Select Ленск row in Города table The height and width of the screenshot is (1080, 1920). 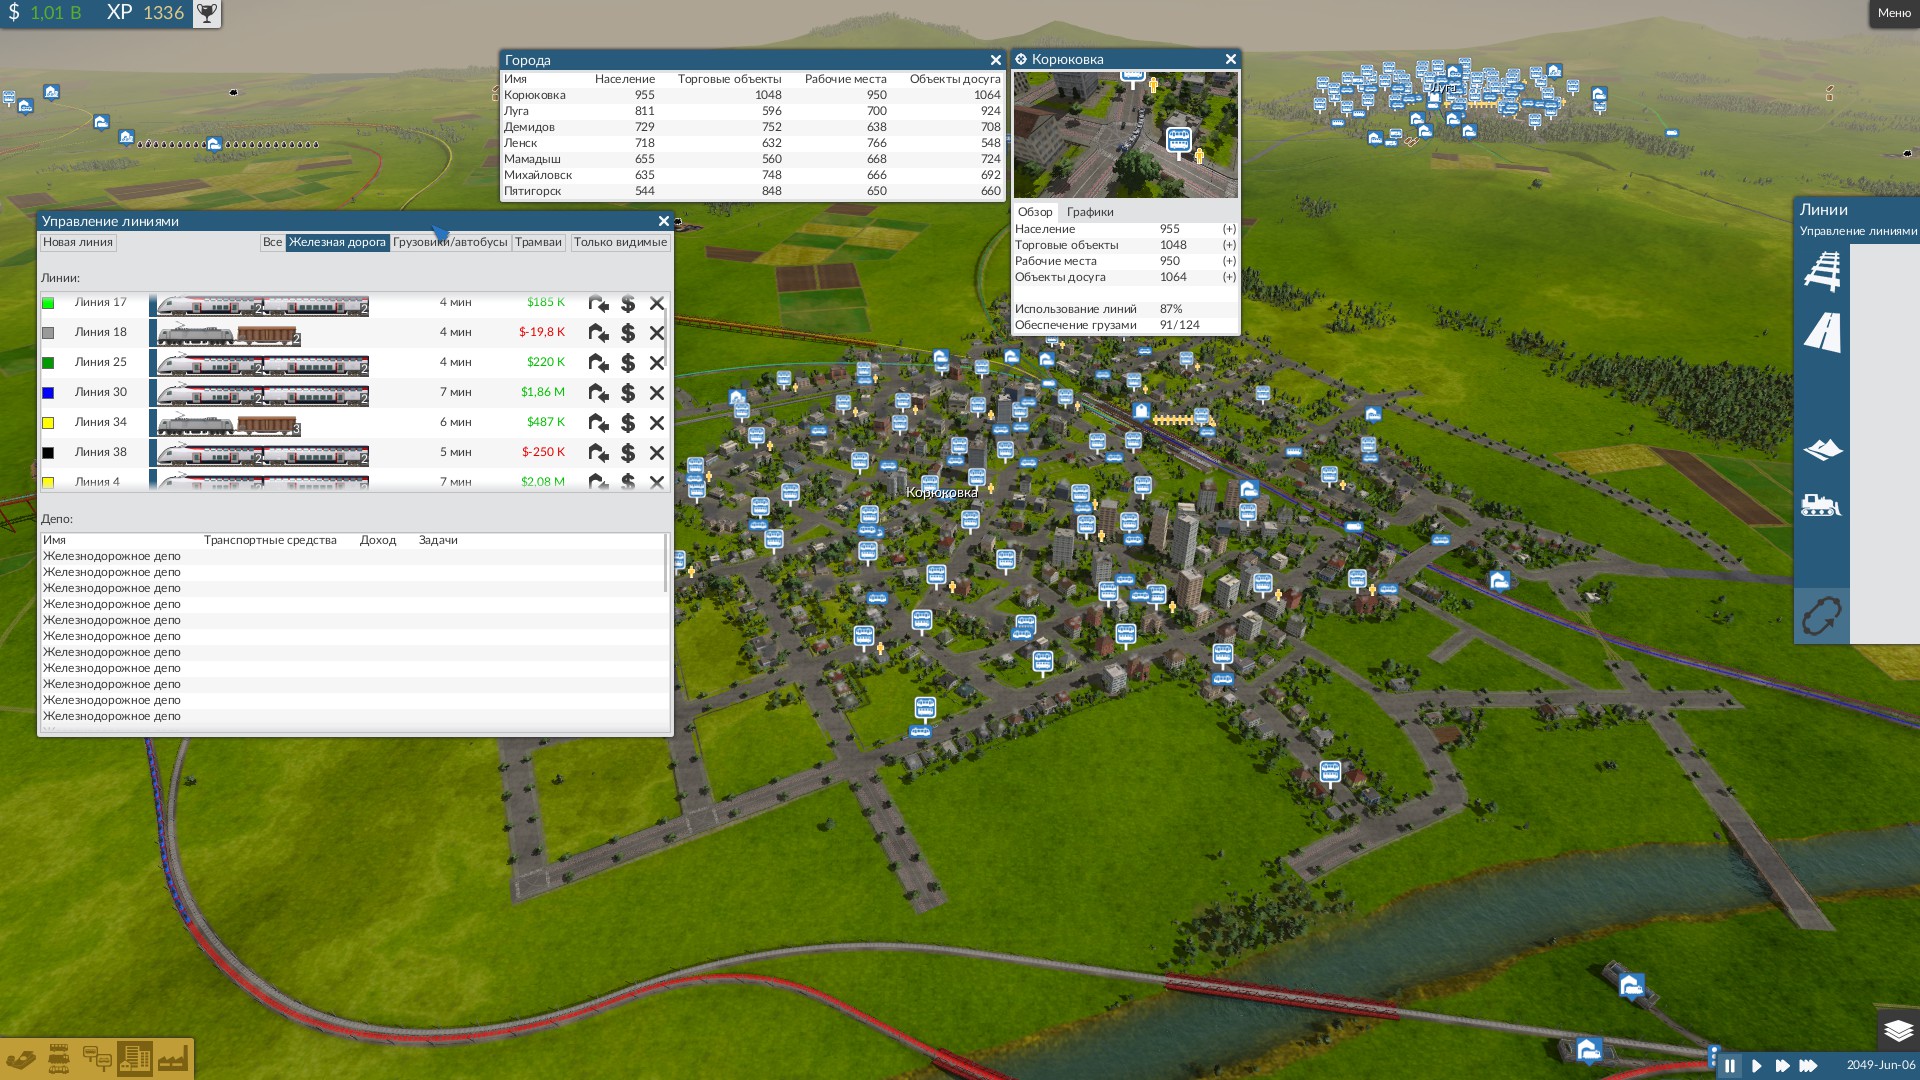752,143
